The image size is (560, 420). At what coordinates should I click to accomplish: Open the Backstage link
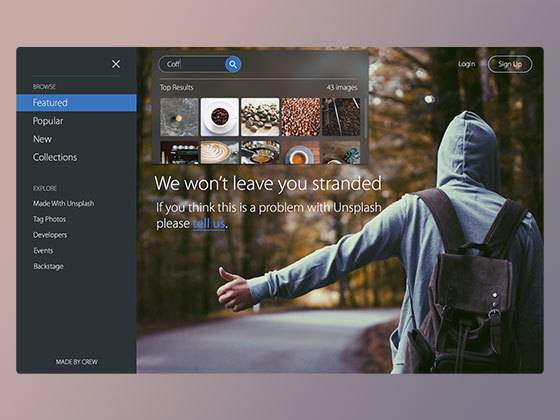pyautogui.click(x=49, y=266)
